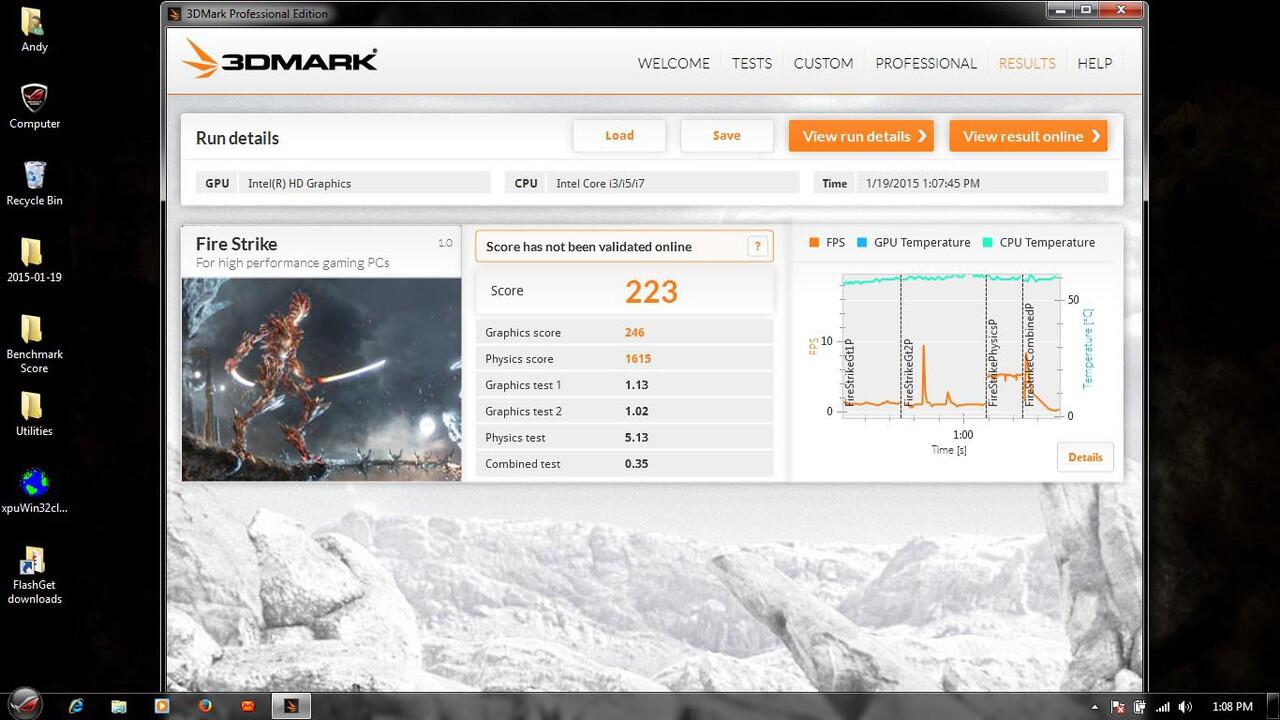
Task: Go to the PROFESSIONAL tab
Action: [x=926, y=63]
